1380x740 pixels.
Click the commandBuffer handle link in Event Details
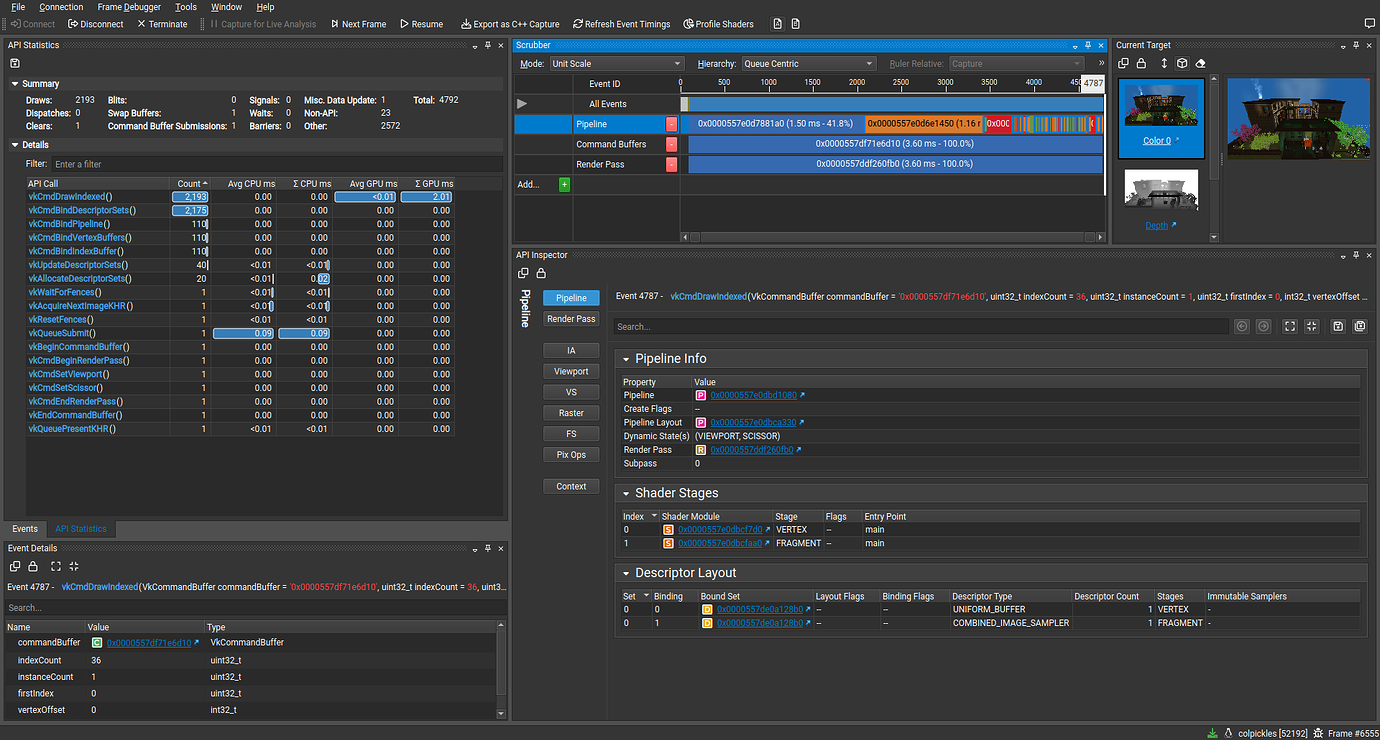pos(149,643)
